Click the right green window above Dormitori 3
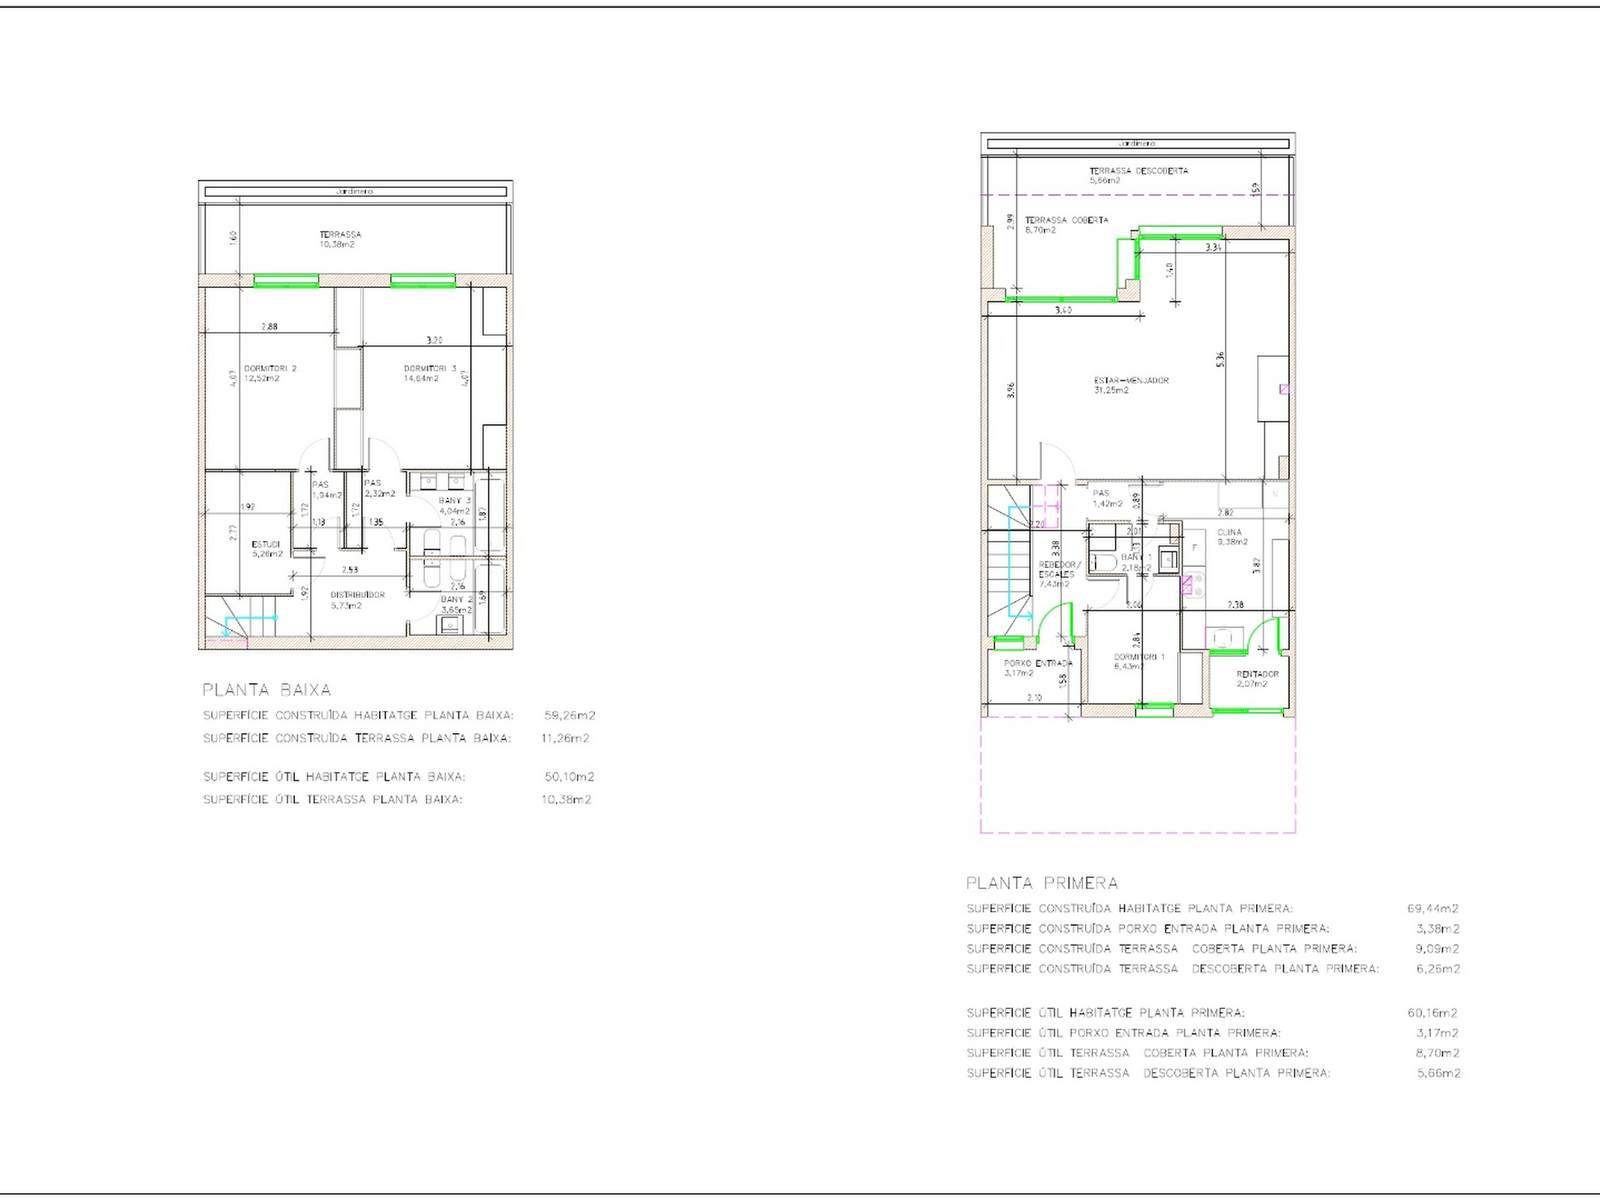Image resolution: width=1600 pixels, height=1200 pixels. click(x=422, y=281)
